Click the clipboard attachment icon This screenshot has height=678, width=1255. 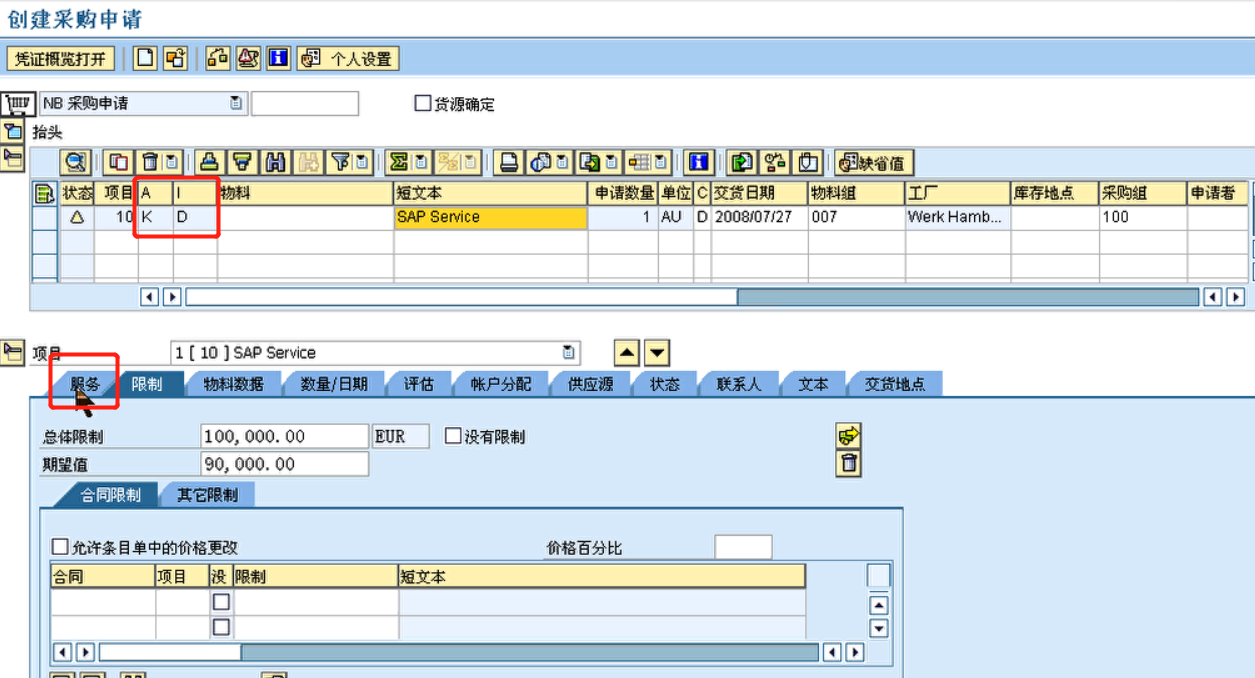click(x=809, y=162)
